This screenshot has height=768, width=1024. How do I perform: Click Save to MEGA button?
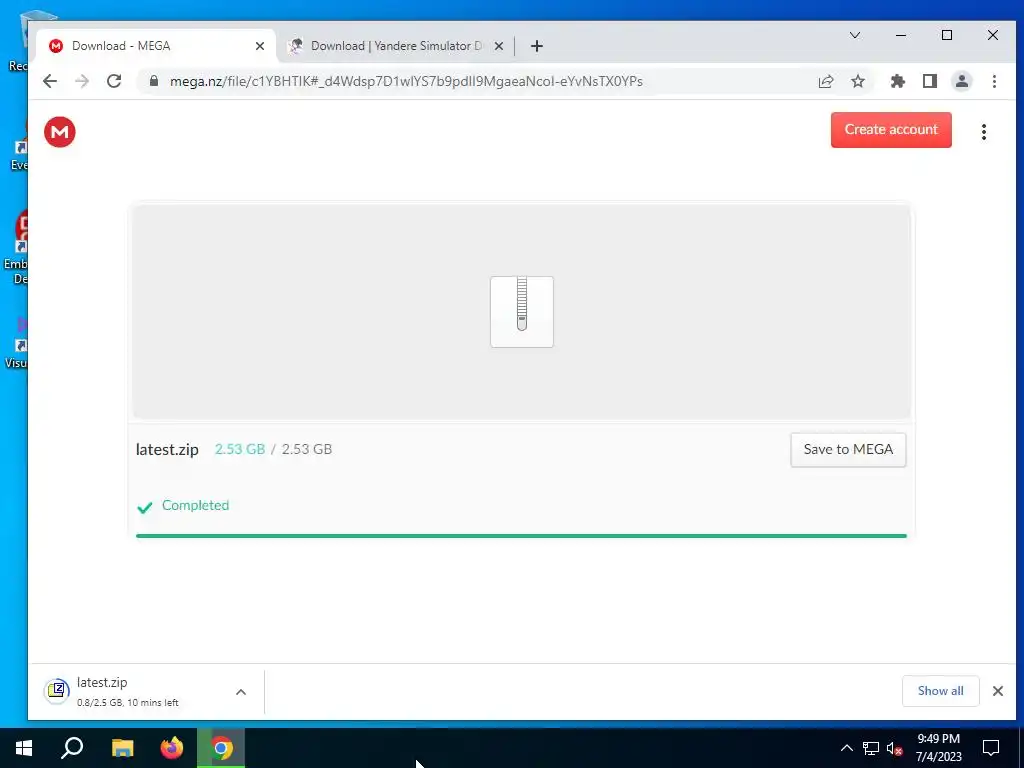coord(848,449)
